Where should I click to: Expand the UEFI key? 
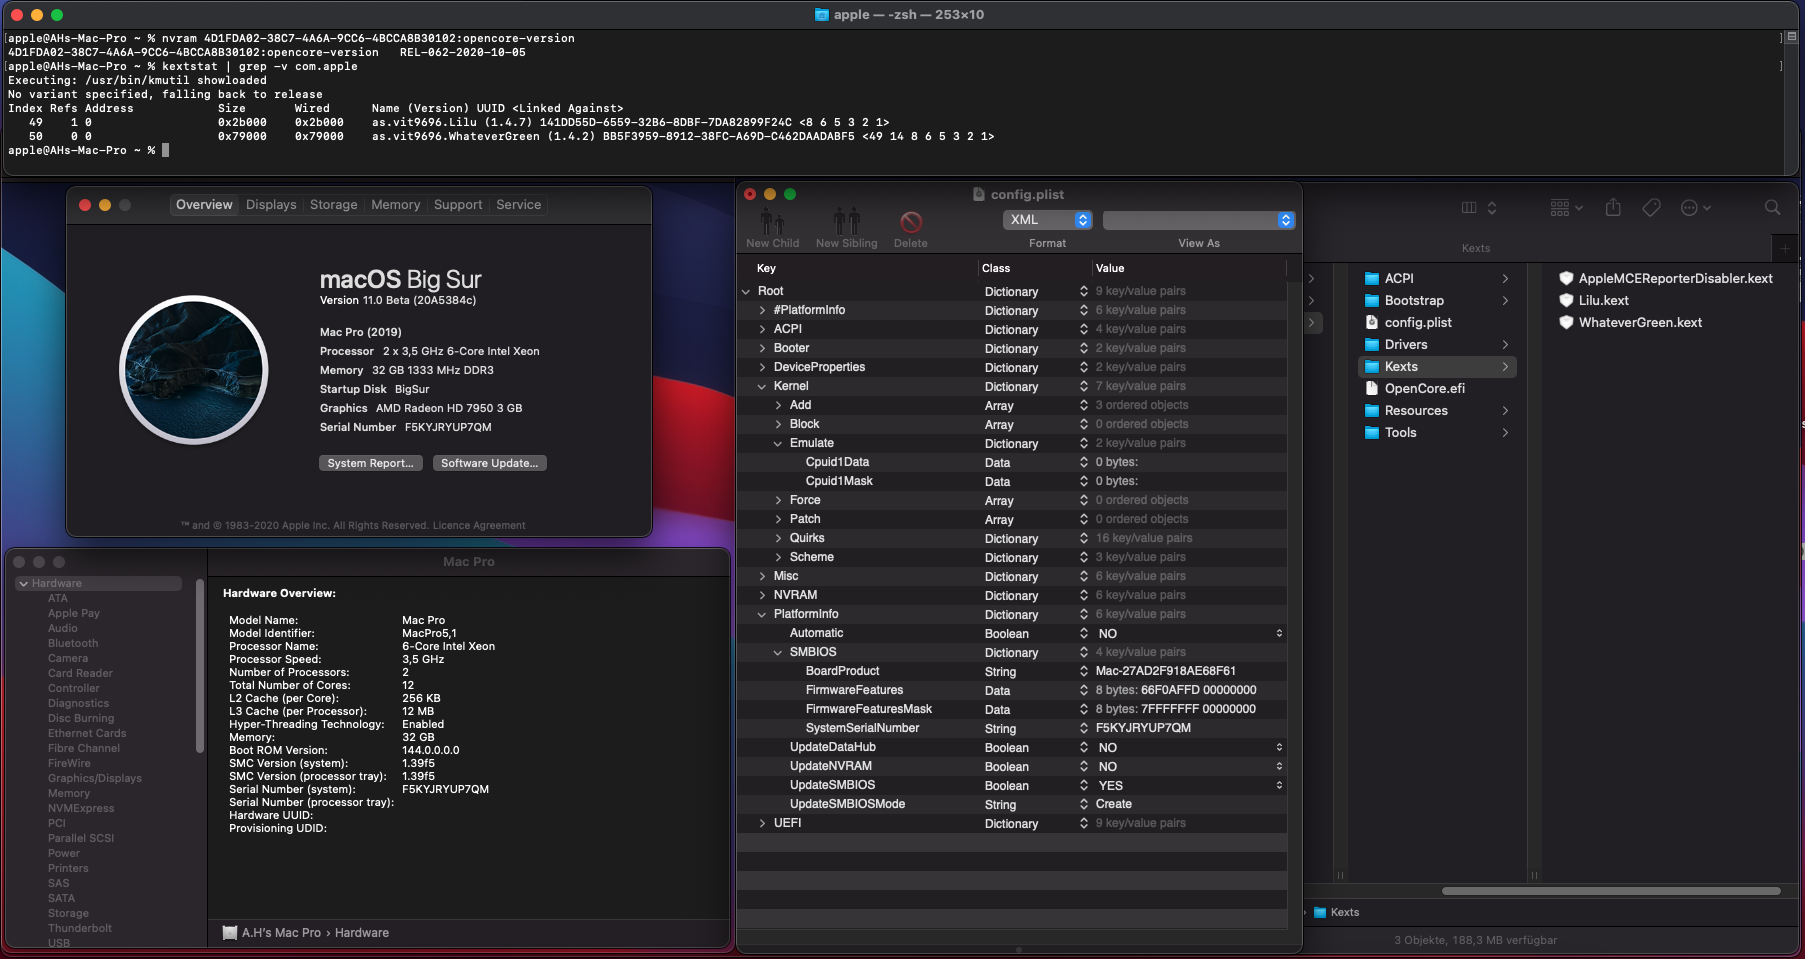click(x=762, y=823)
